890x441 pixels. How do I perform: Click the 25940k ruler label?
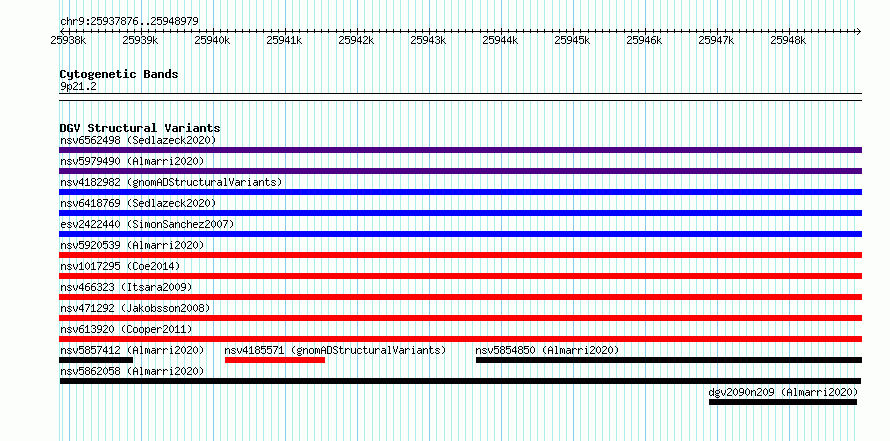pyautogui.click(x=212, y=40)
